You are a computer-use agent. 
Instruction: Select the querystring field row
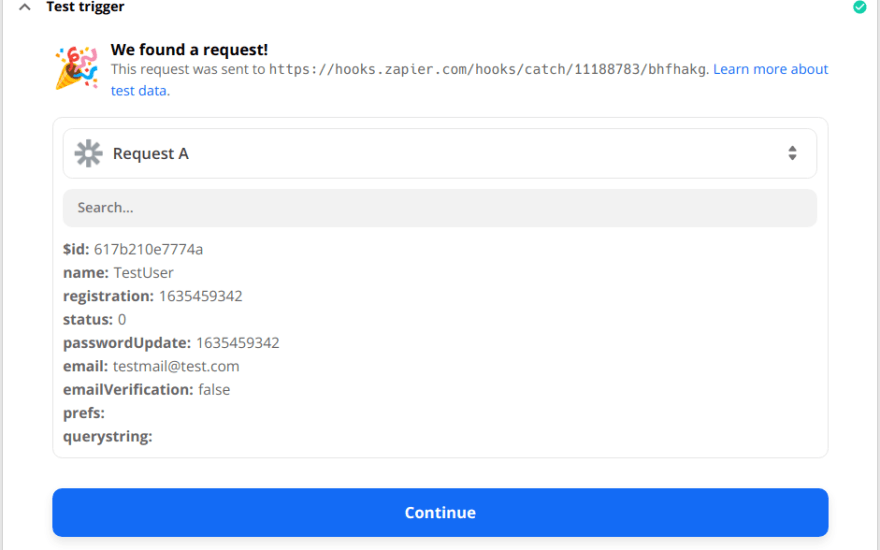click(108, 437)
